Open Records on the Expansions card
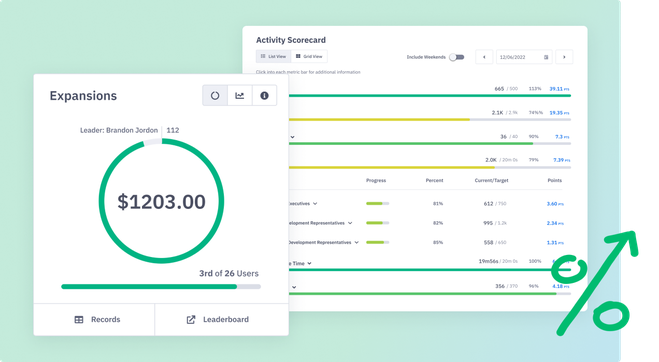Screen dimensions: 659x362 (94, 320)
